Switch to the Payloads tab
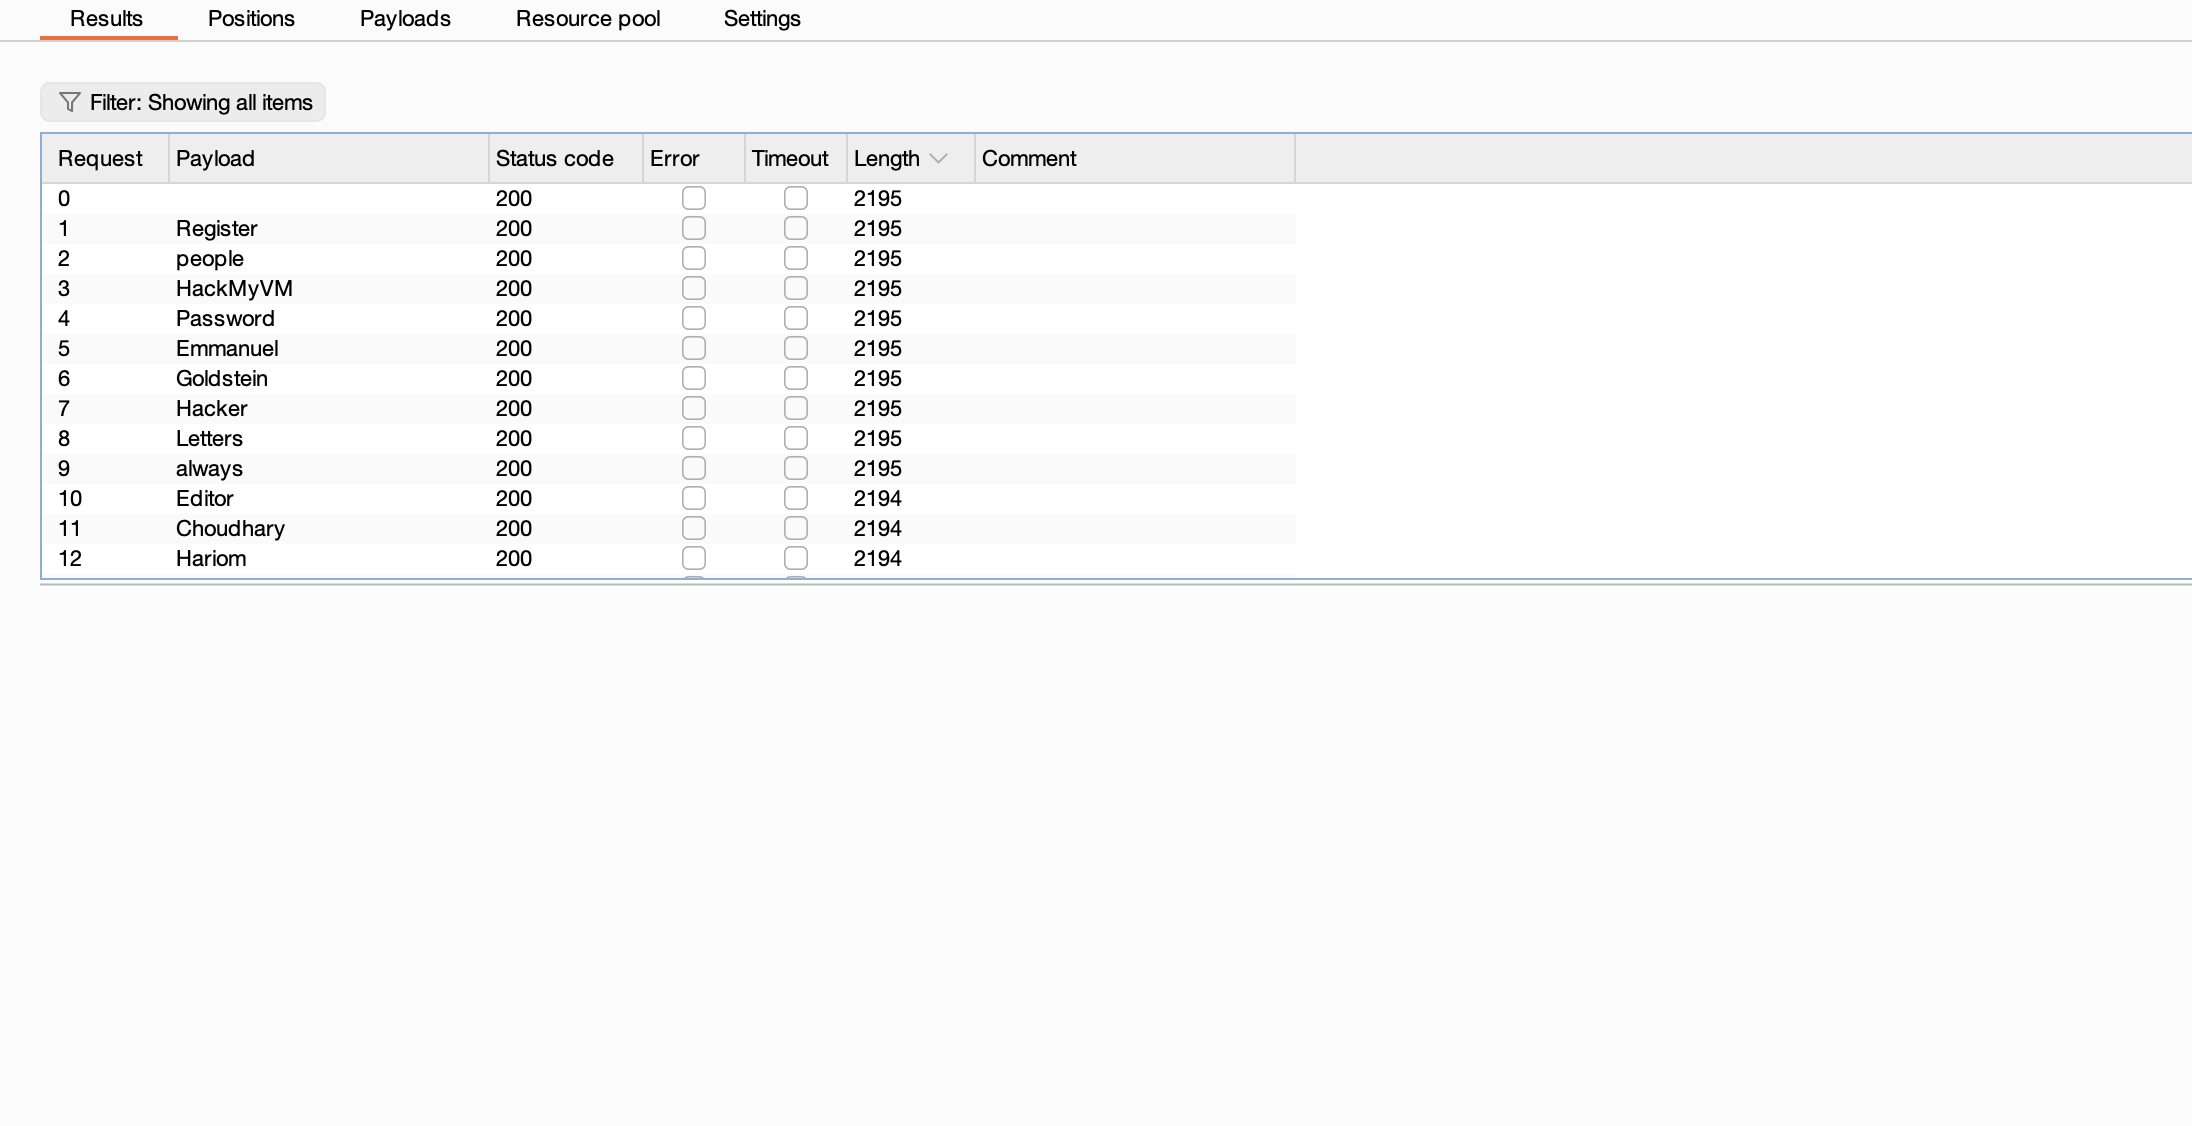This screenshot has height=1126, width=2192. tap(405, 19)
